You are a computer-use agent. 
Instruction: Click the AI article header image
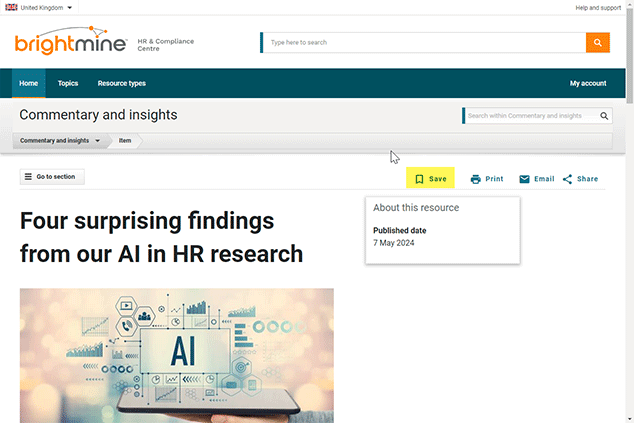click(x=176, y=354)
